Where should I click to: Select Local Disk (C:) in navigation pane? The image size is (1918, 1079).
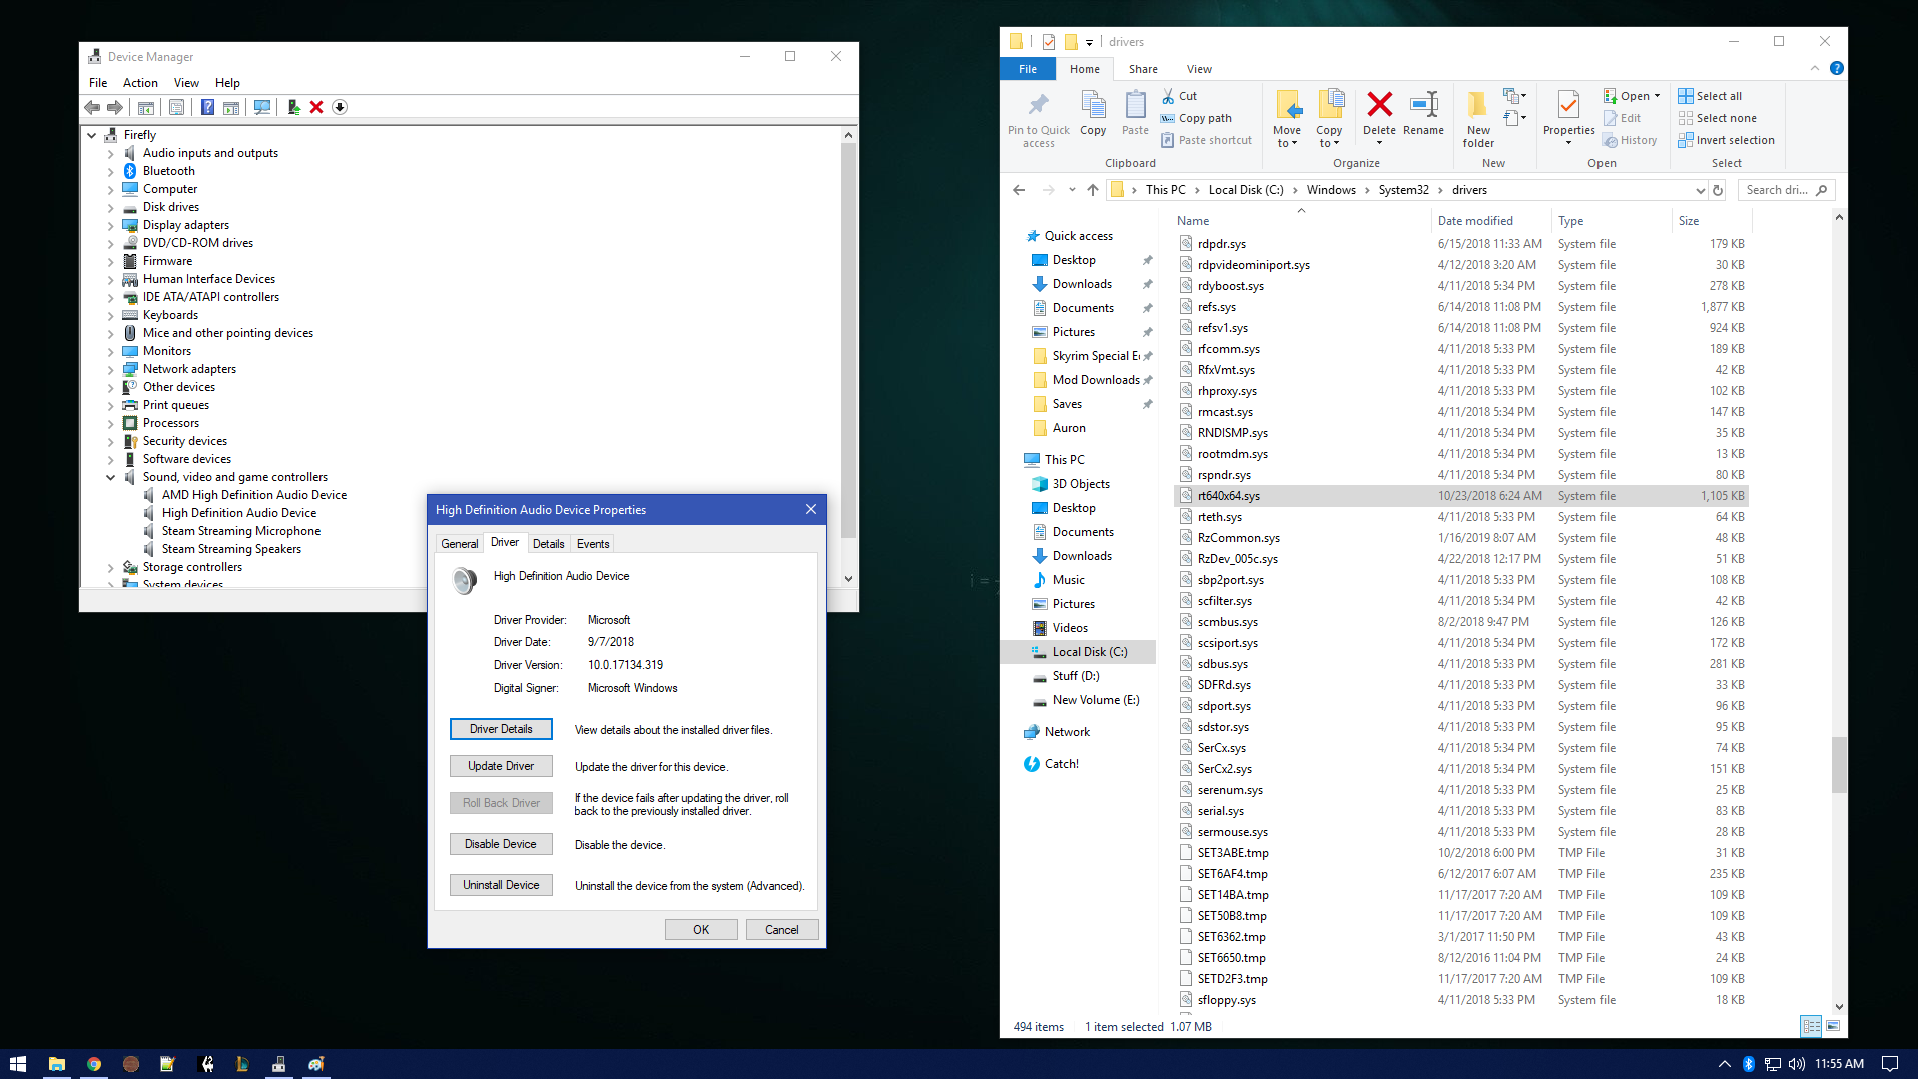(1078, 652)
